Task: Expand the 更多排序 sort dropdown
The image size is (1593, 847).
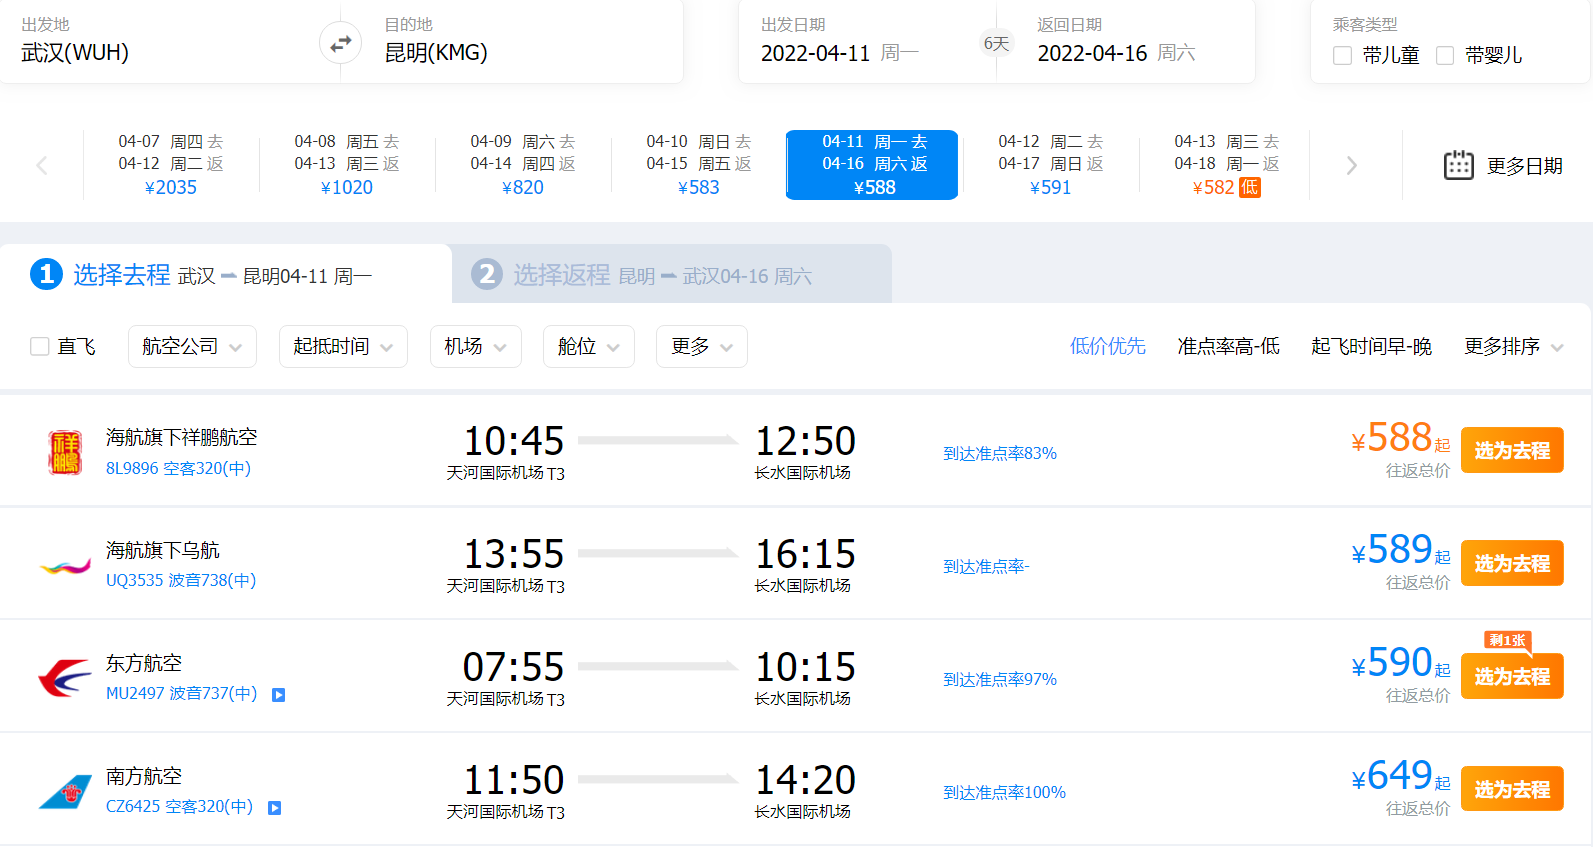Action: click(x=1513, y=346)
